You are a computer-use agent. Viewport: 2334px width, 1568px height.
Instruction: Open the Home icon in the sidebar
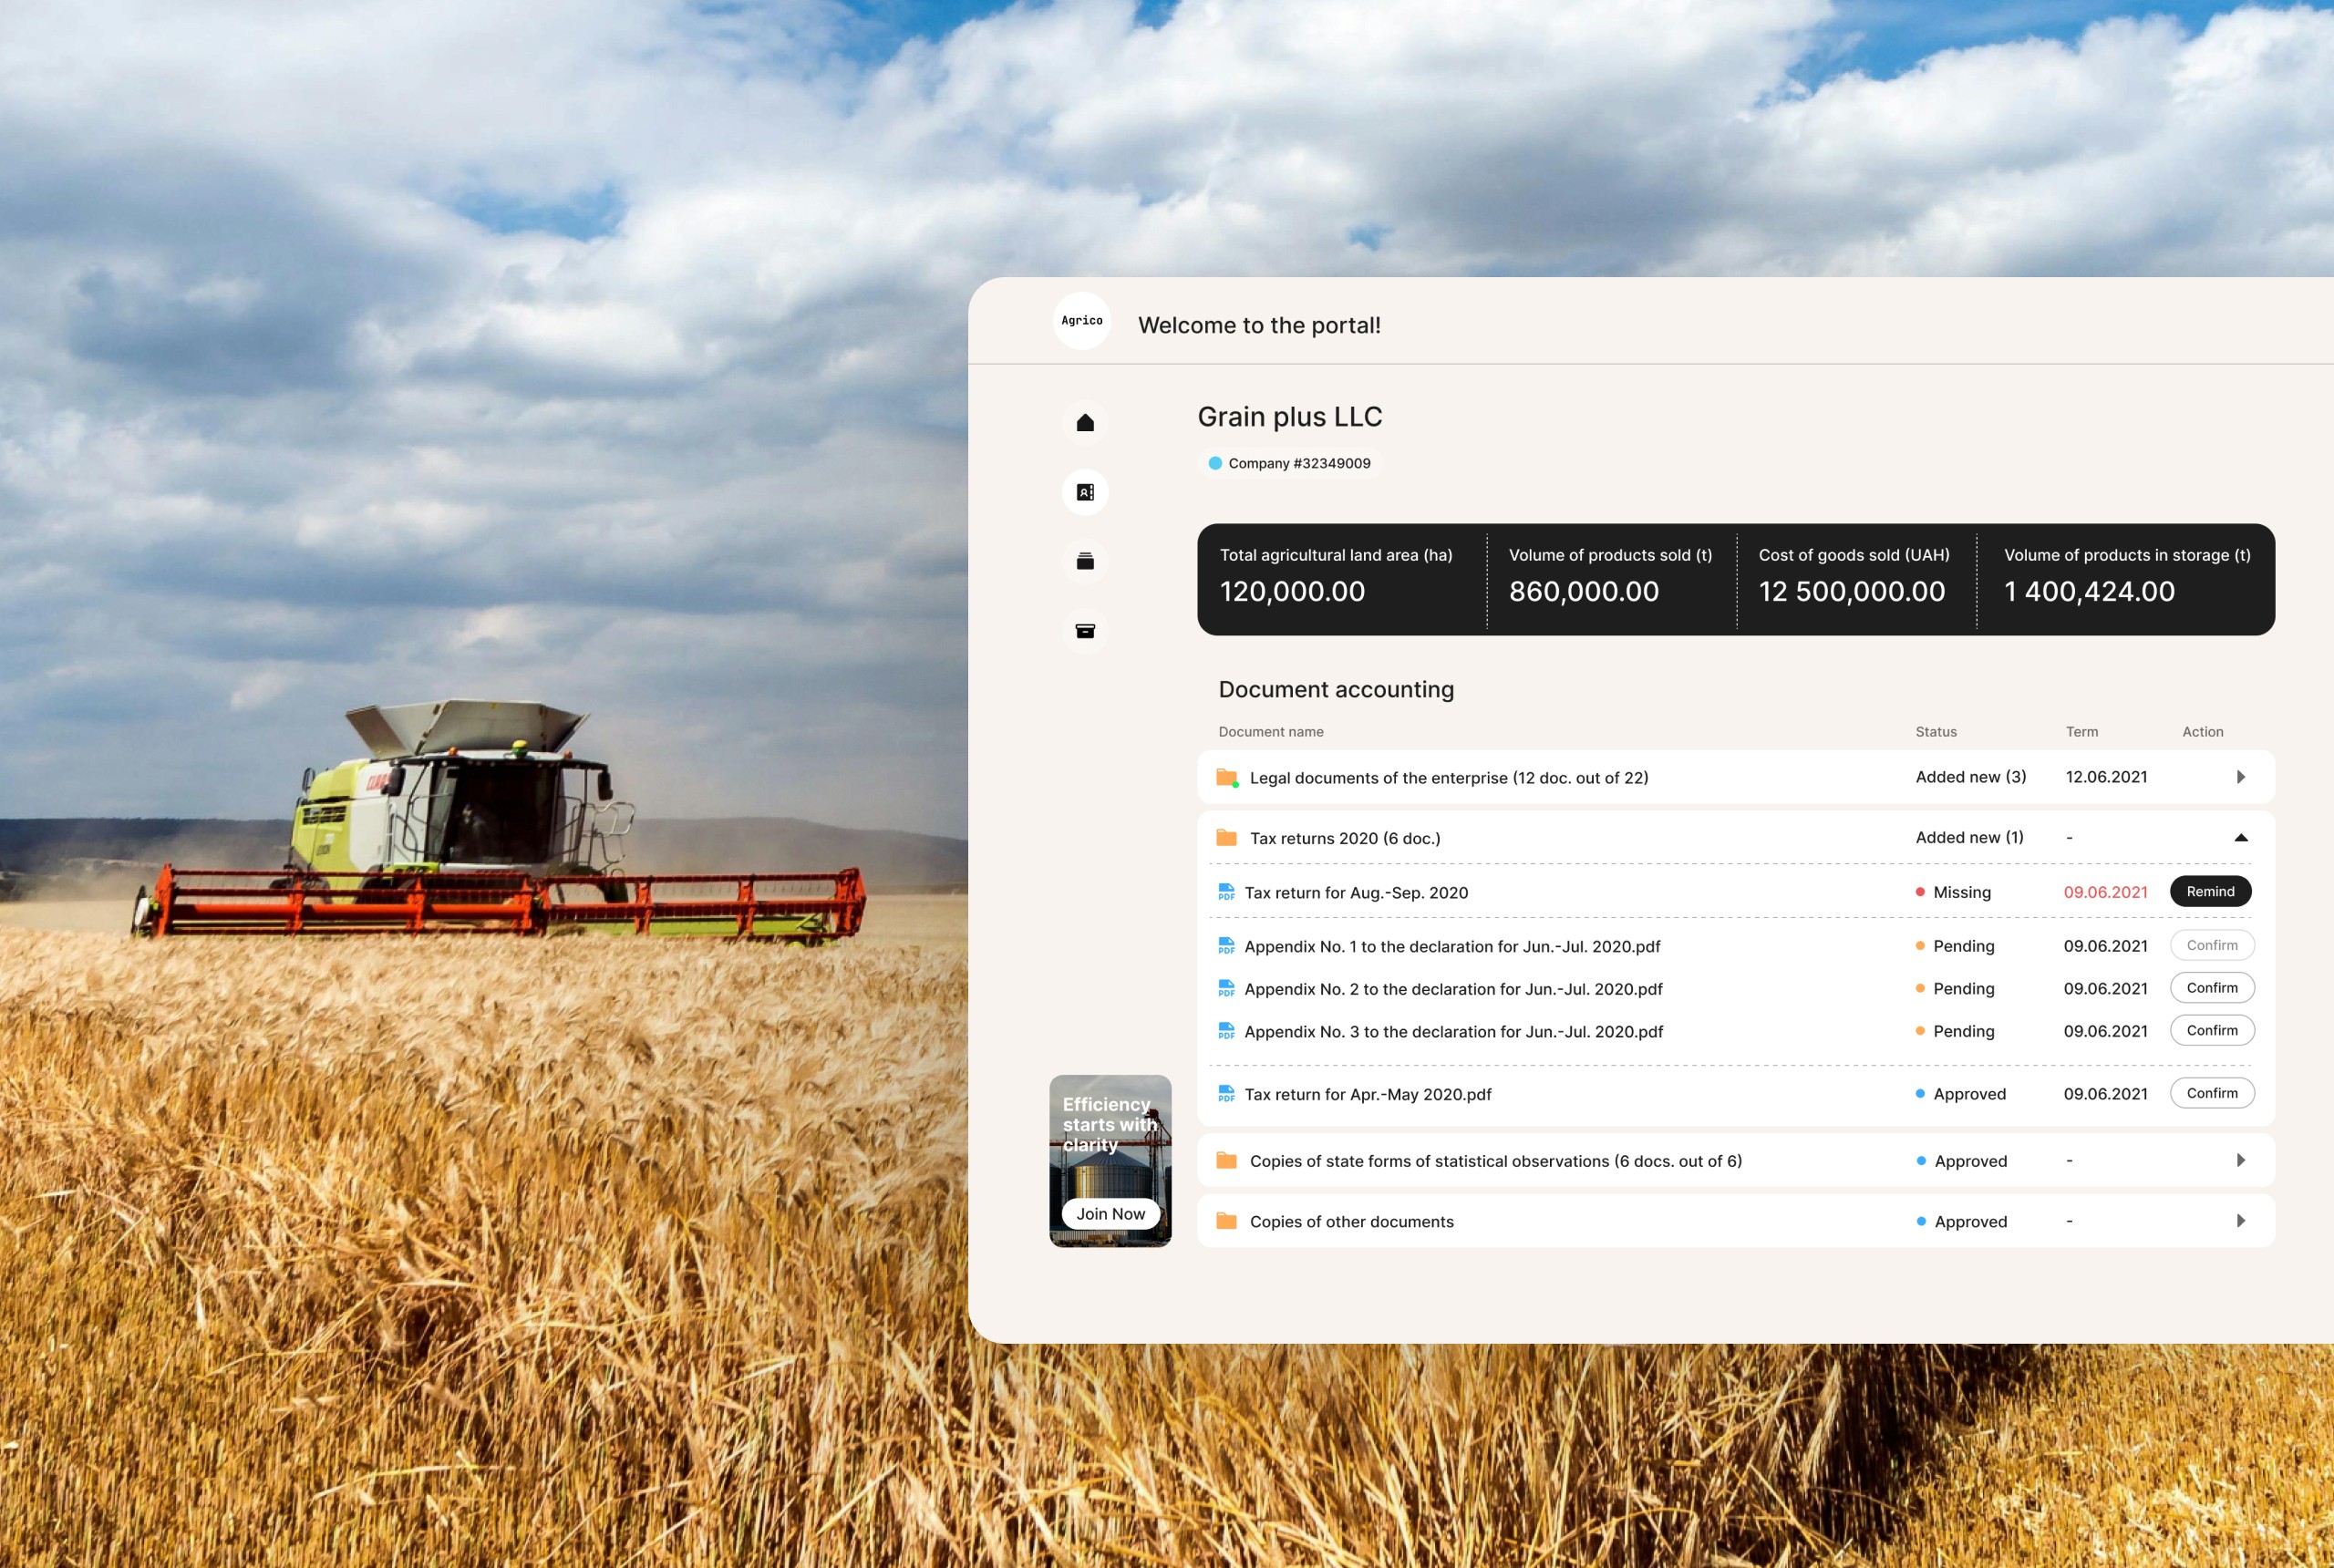coord(1085,422)
